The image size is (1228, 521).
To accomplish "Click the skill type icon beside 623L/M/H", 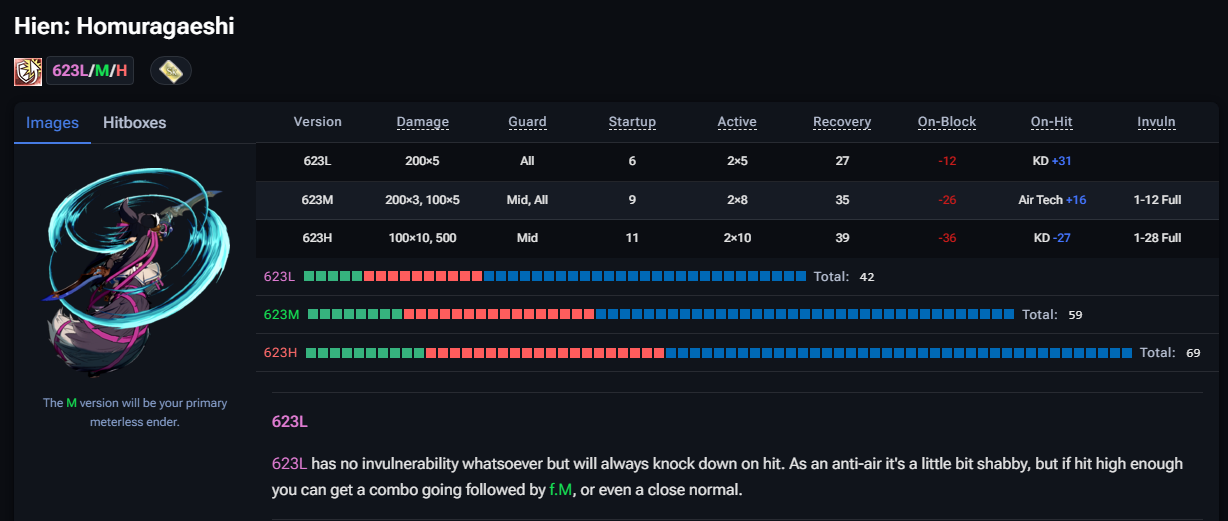I will click(x=28, y=71).
